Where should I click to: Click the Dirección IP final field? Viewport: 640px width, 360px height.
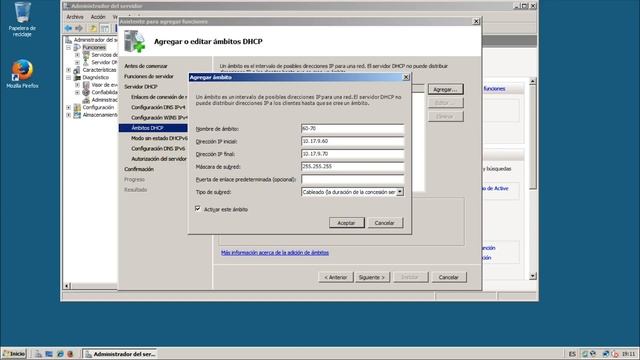[352, 154]
